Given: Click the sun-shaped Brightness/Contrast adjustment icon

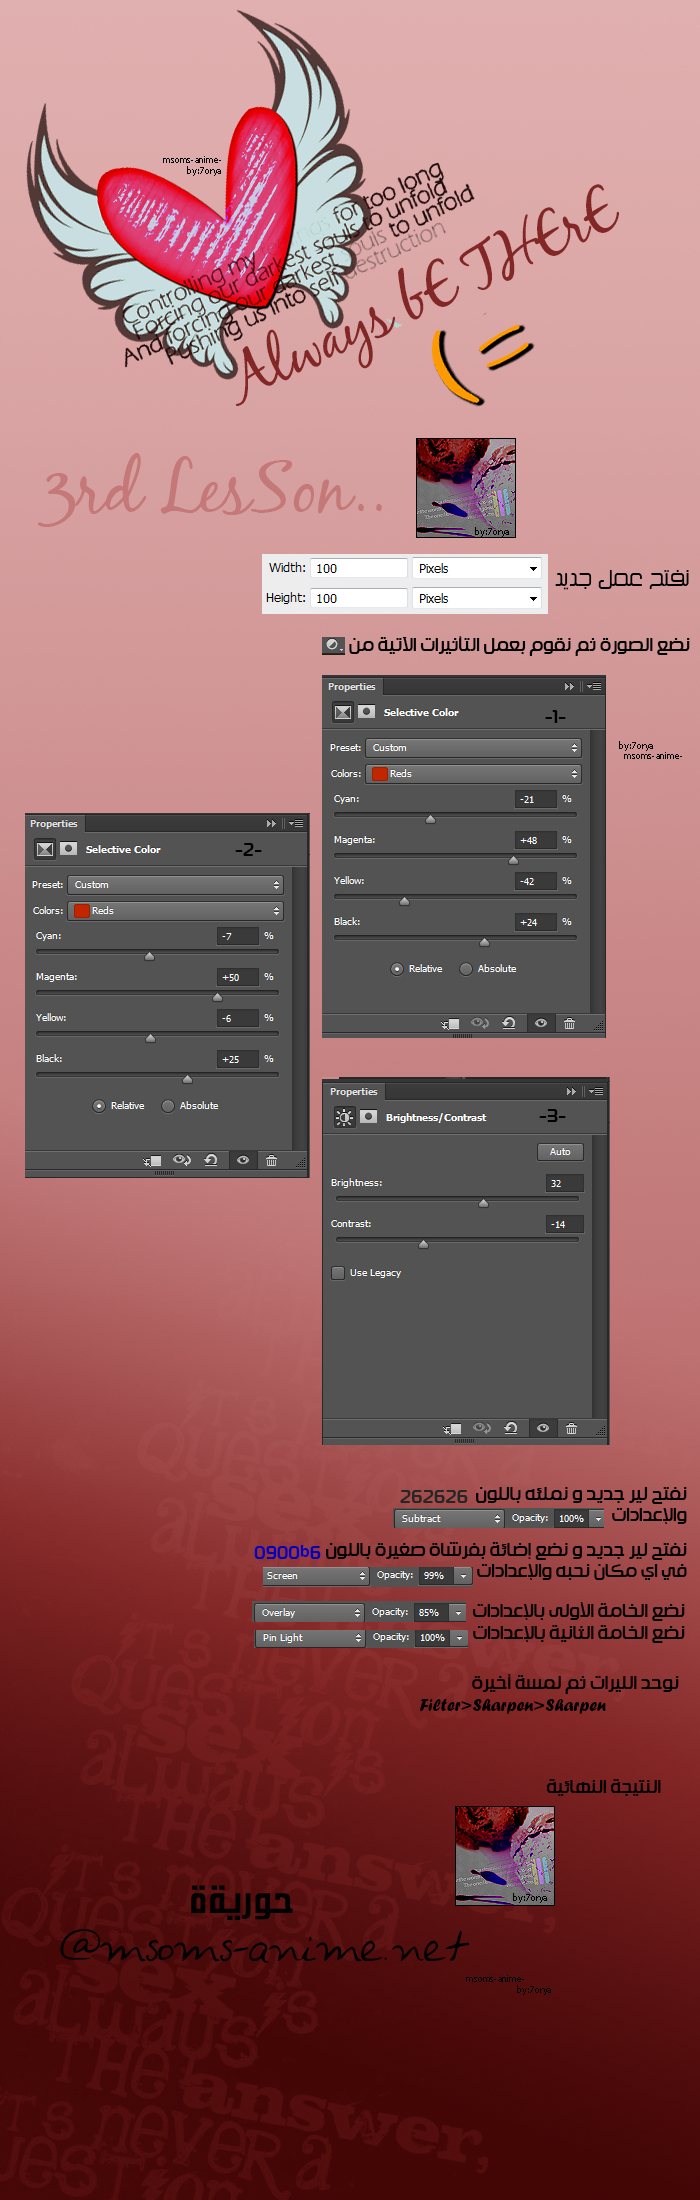Looking at the screenshot, I should point(344,1117).
